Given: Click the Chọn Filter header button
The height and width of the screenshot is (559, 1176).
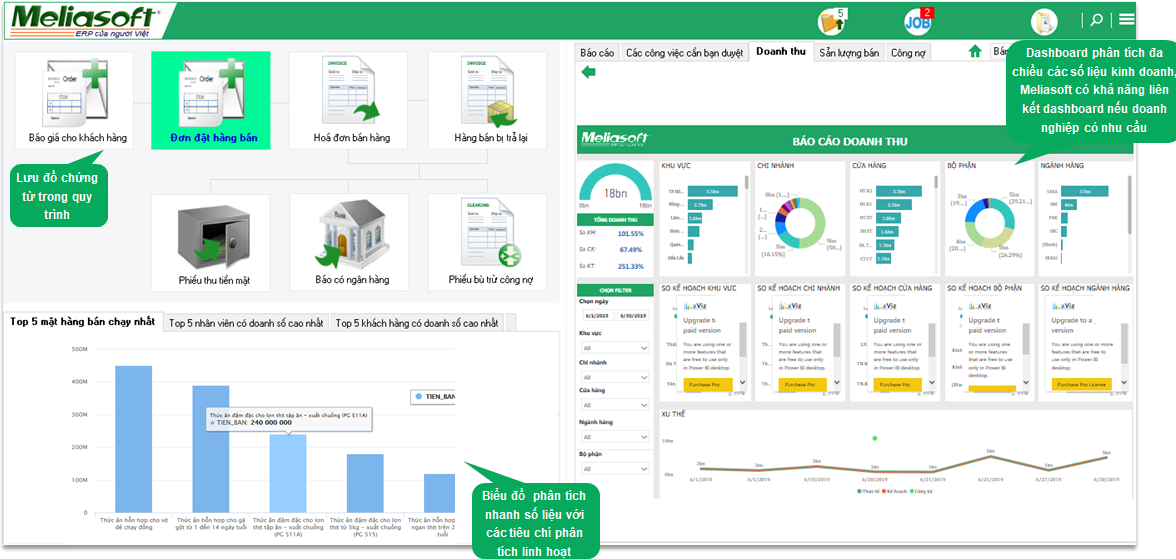Looking at the screenshot, I should pyautogui.click(x=614, y=289).
